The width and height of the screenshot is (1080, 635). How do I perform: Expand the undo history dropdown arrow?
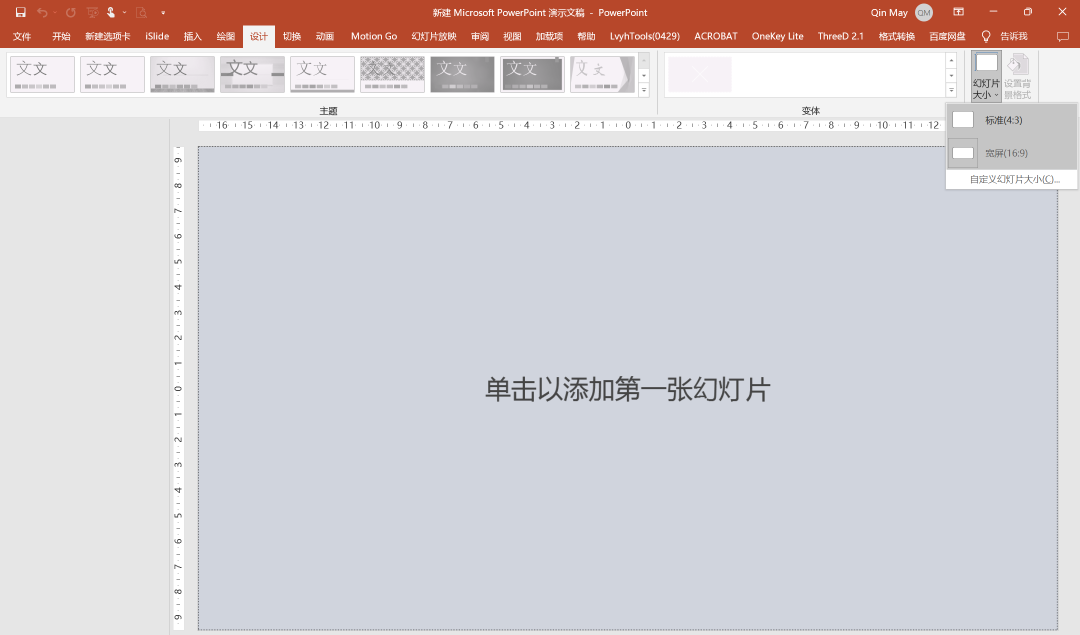point(54,12)
